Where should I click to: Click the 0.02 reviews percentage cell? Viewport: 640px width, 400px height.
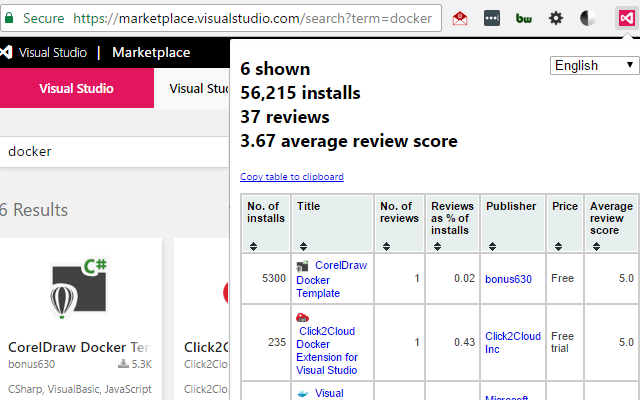[452, 278]
